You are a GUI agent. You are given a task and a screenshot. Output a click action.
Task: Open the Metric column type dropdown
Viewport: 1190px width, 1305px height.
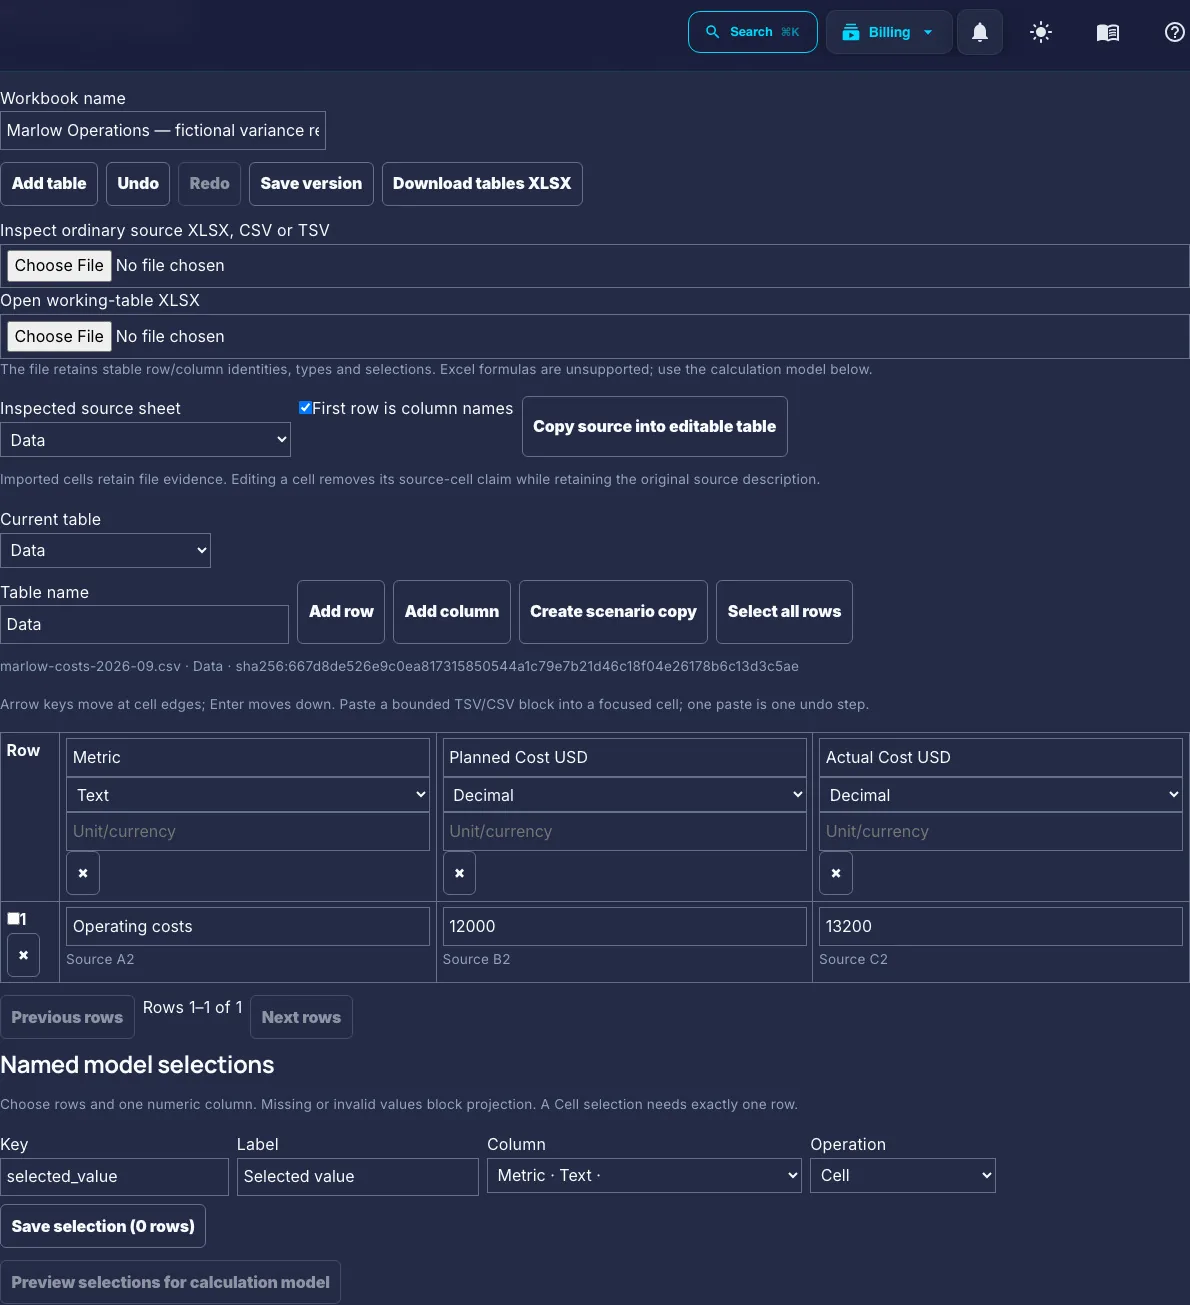(248, 795)
